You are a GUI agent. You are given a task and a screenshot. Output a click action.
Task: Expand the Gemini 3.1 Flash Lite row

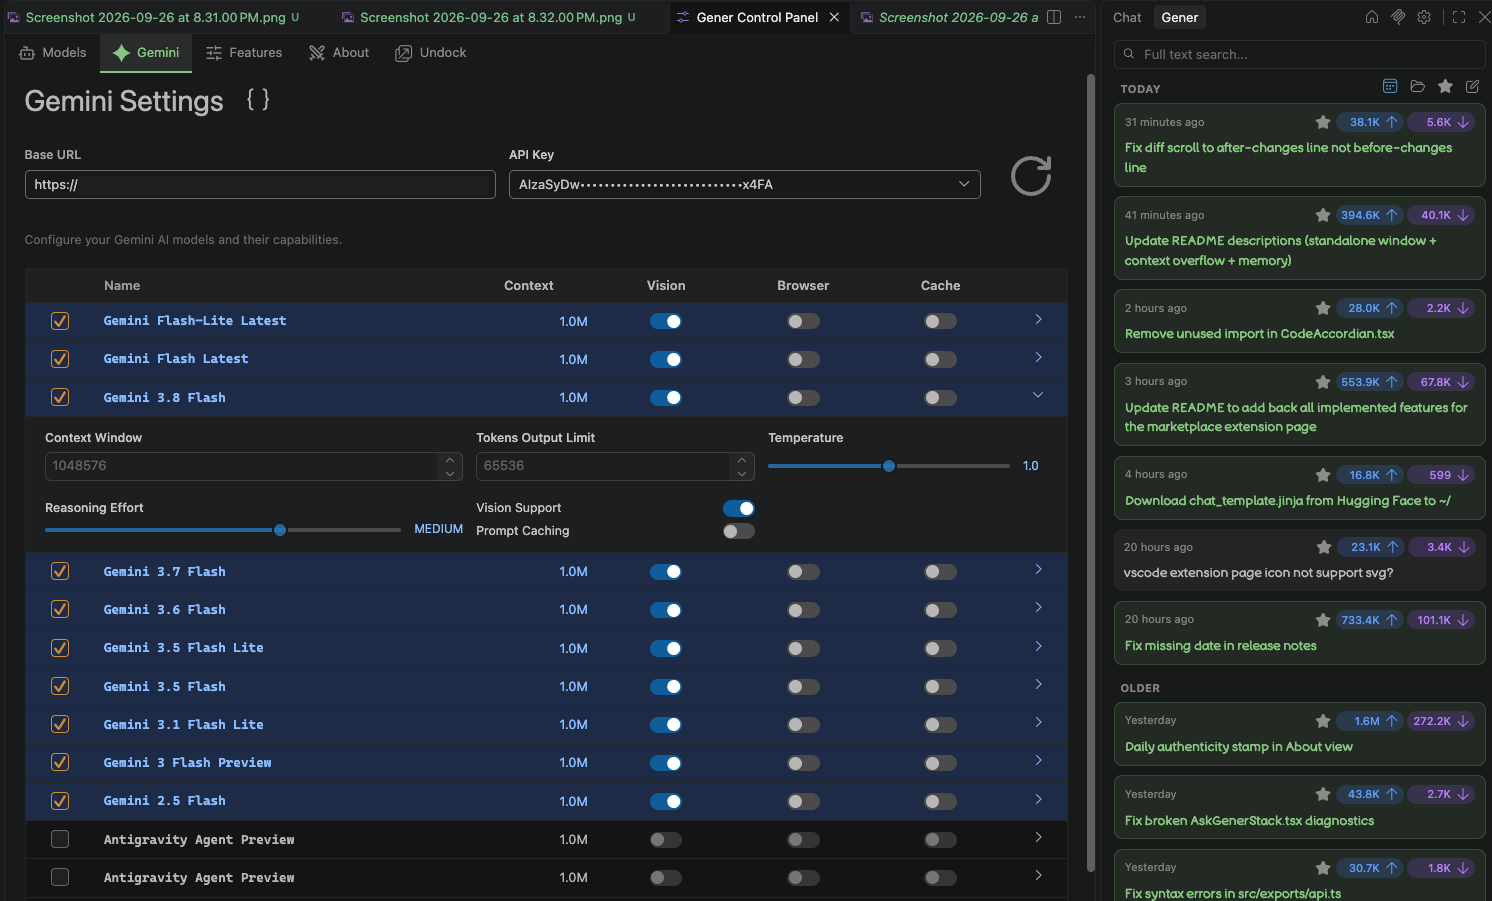[x=1038, y=722]
